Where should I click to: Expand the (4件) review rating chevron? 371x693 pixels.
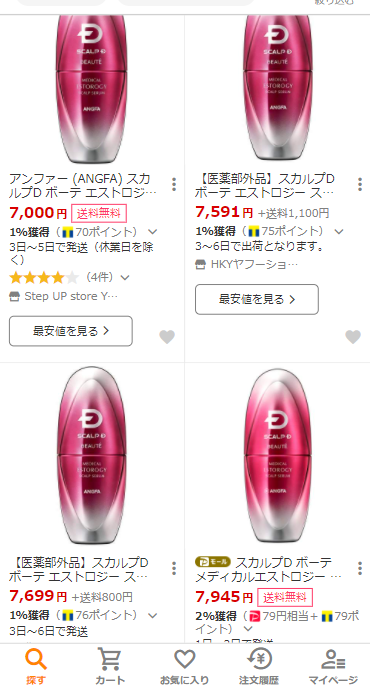125,278
